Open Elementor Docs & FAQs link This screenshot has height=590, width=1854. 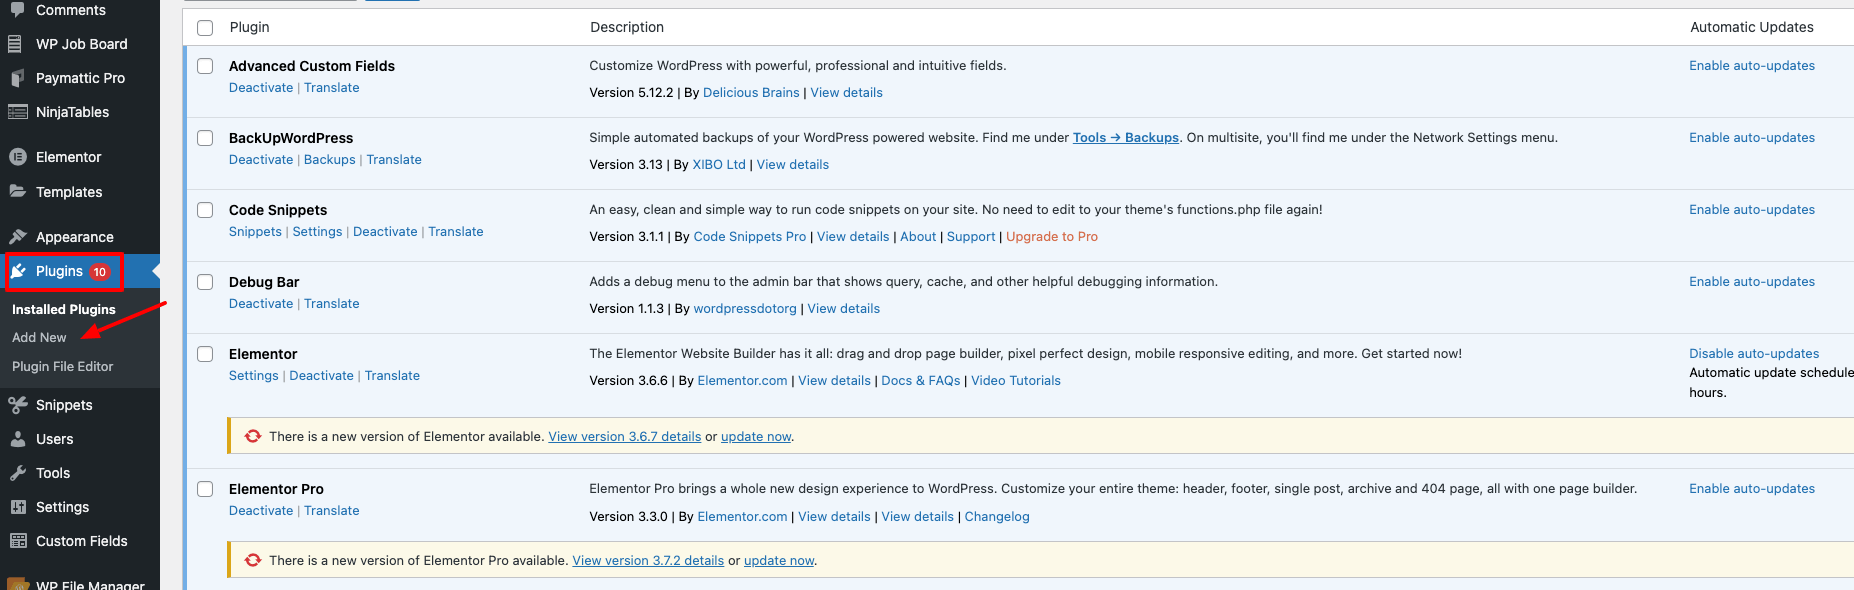point(921,381)
